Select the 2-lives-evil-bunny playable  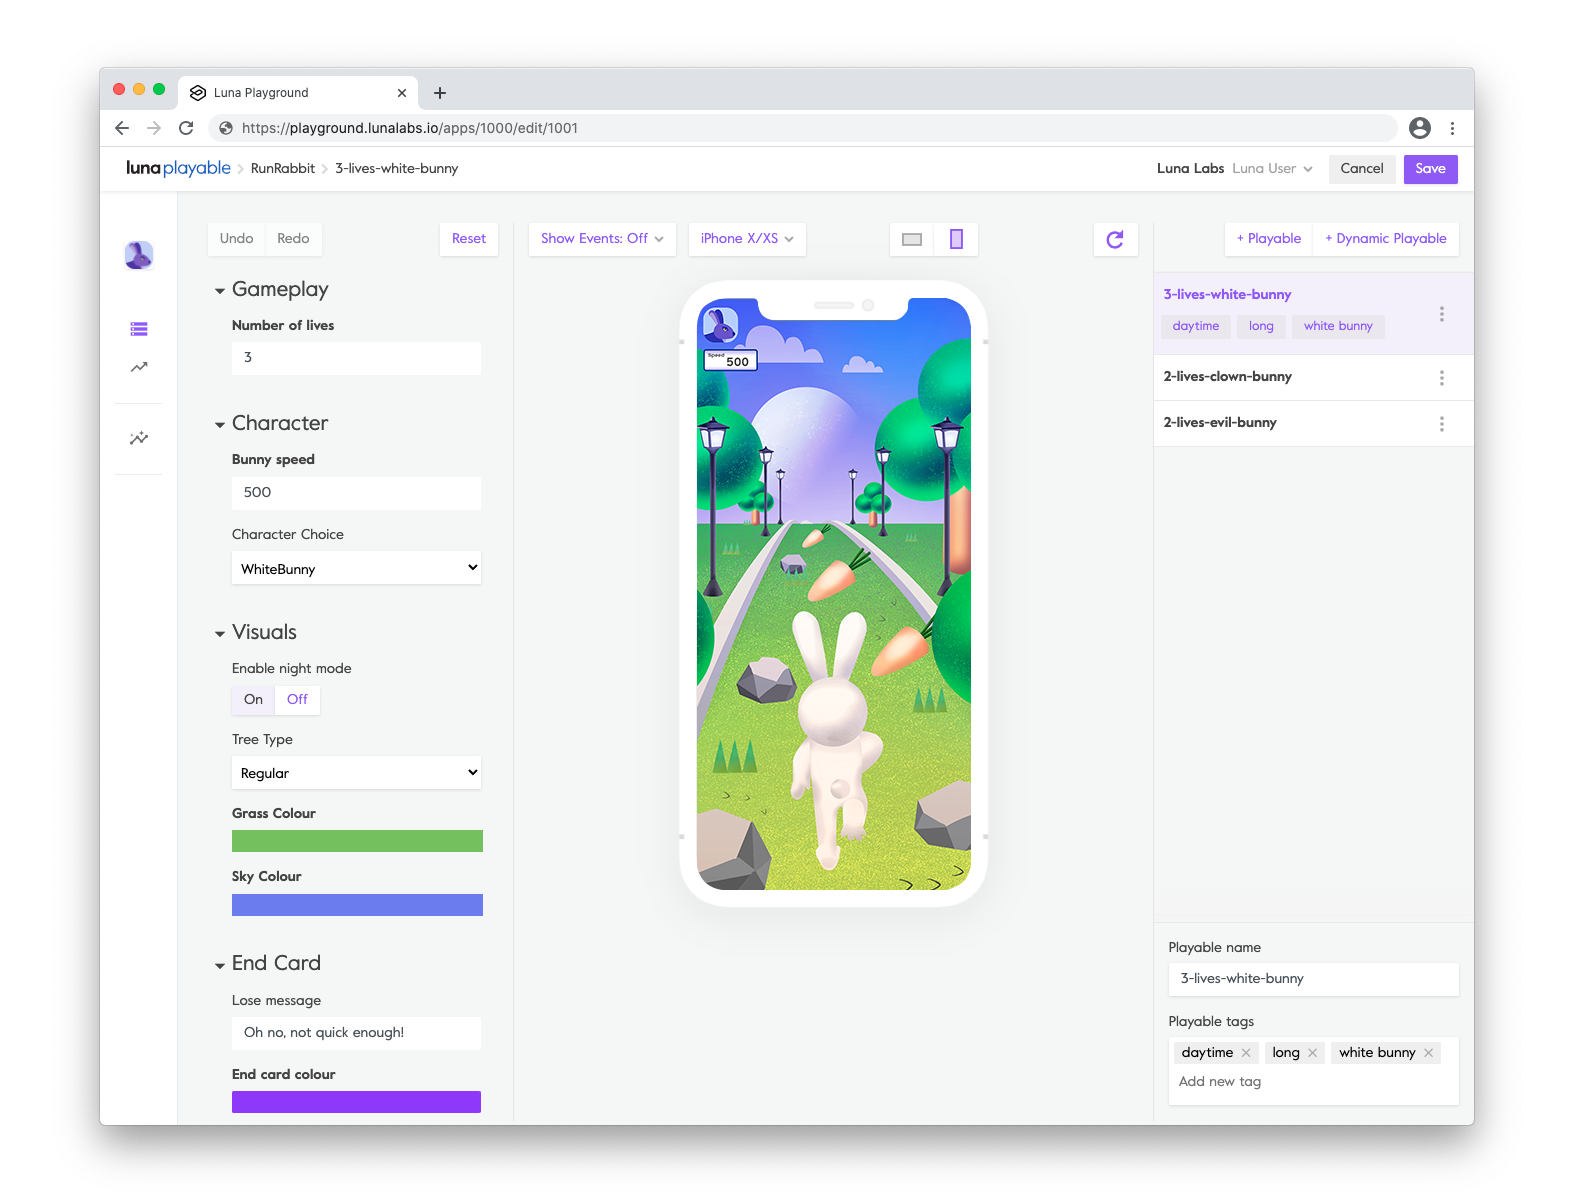1220,423
